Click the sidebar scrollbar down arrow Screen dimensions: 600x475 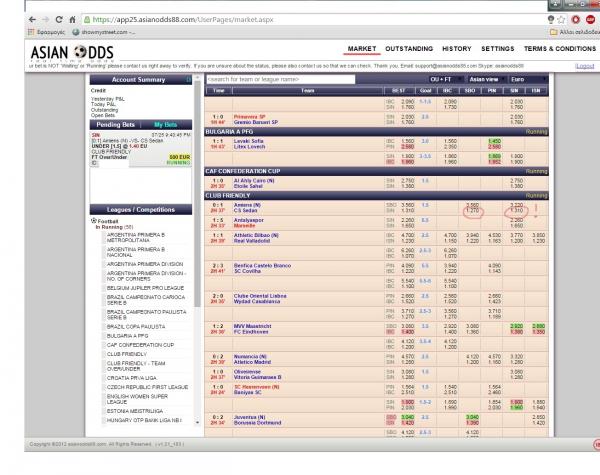point(197,423)
